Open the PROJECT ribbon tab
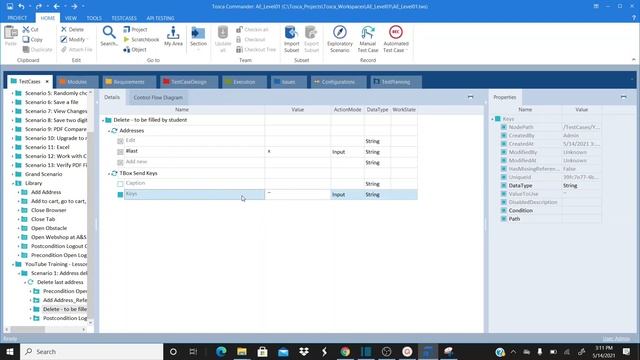 tap(17, 18)
